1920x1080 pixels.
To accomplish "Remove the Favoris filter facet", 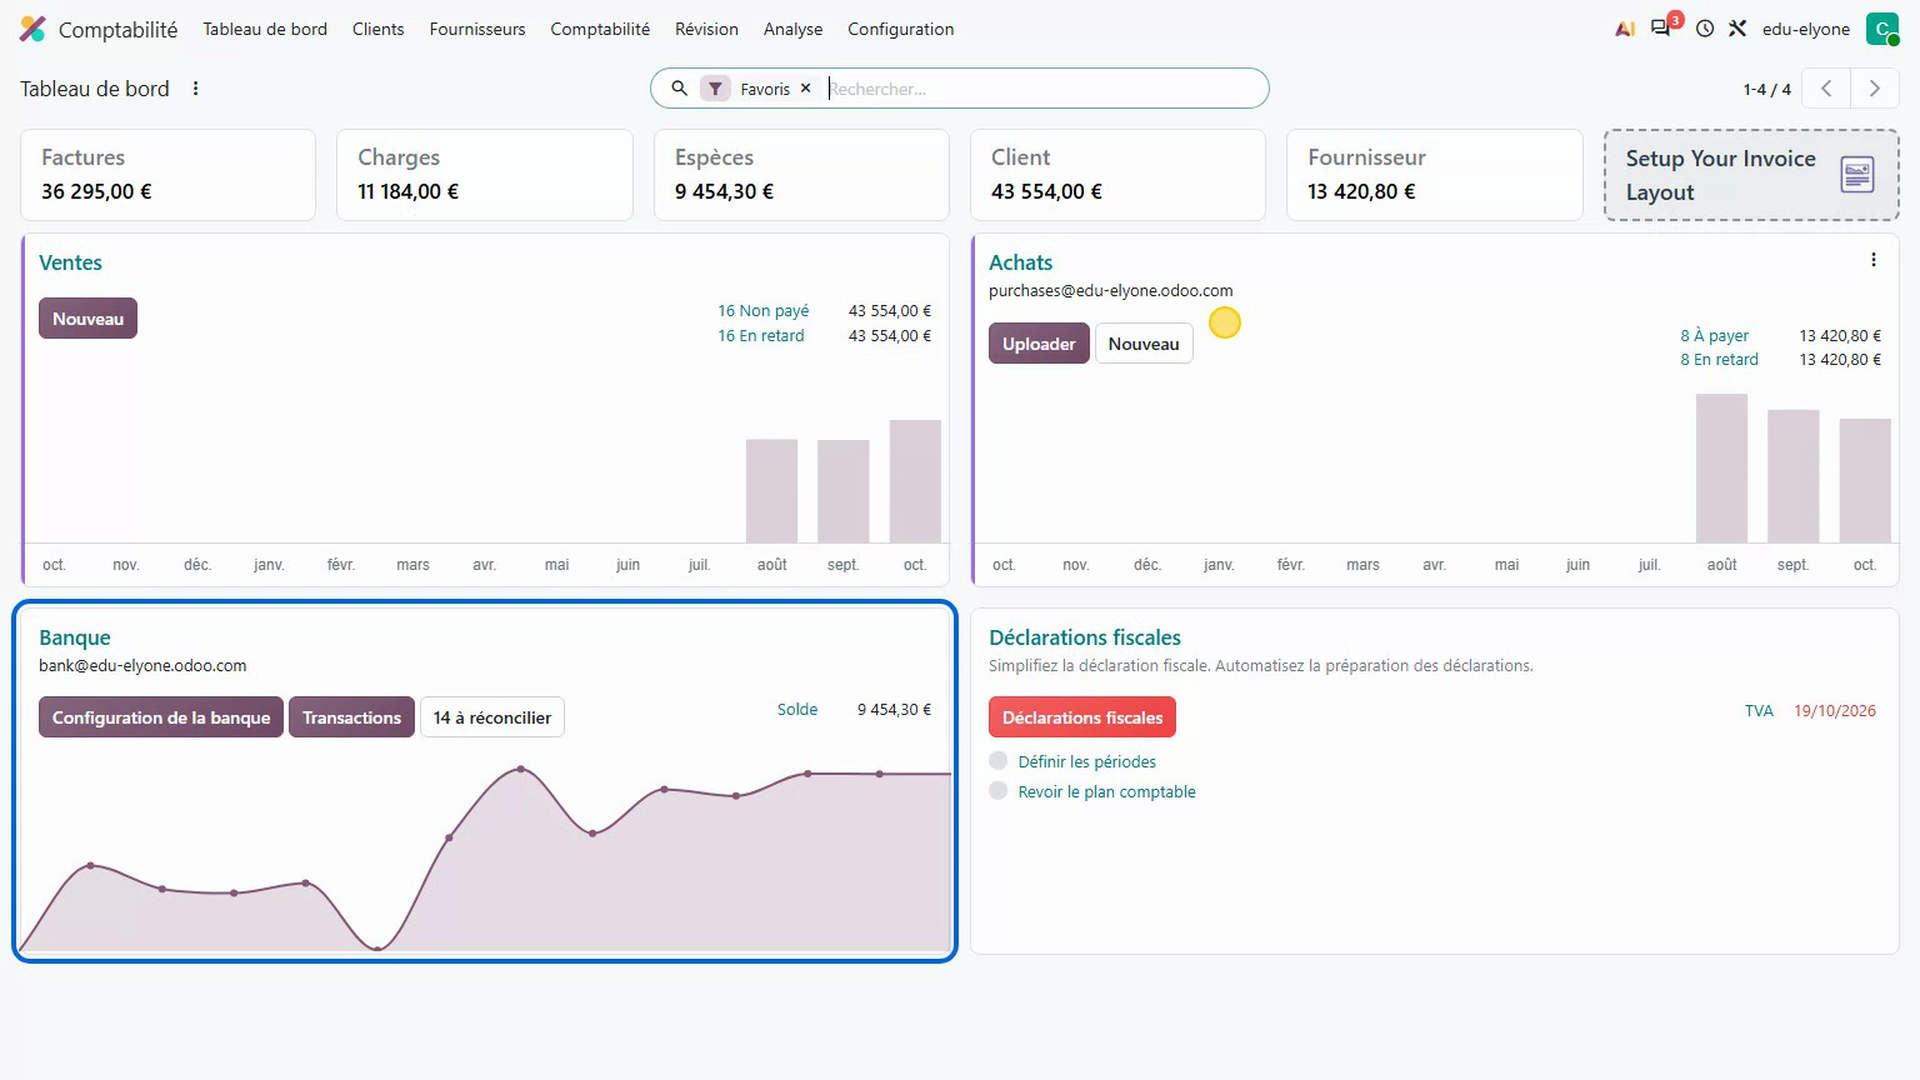I will [x=806, y=88].
